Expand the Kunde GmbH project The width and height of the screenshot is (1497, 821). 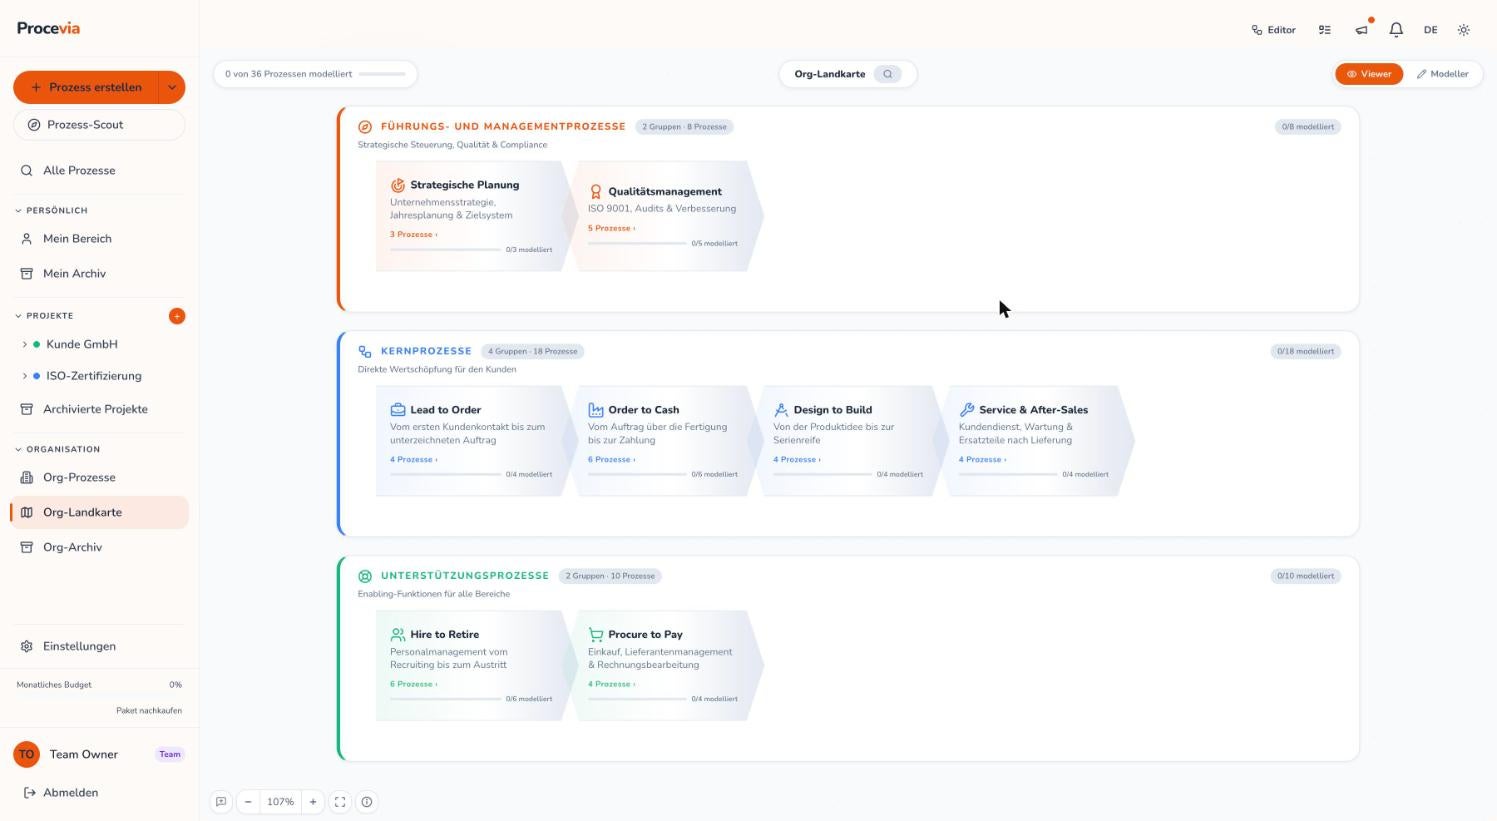24,344
